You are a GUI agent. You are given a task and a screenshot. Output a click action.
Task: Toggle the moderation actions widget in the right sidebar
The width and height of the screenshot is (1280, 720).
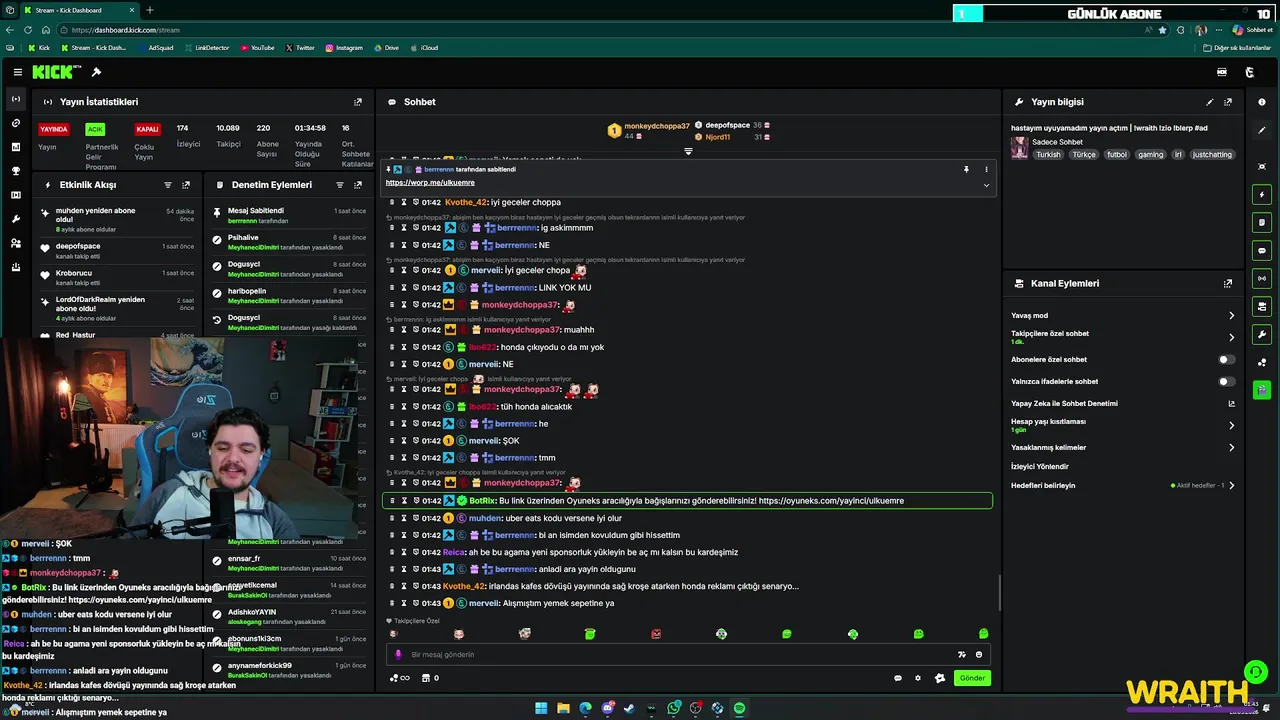point(1262,223)
